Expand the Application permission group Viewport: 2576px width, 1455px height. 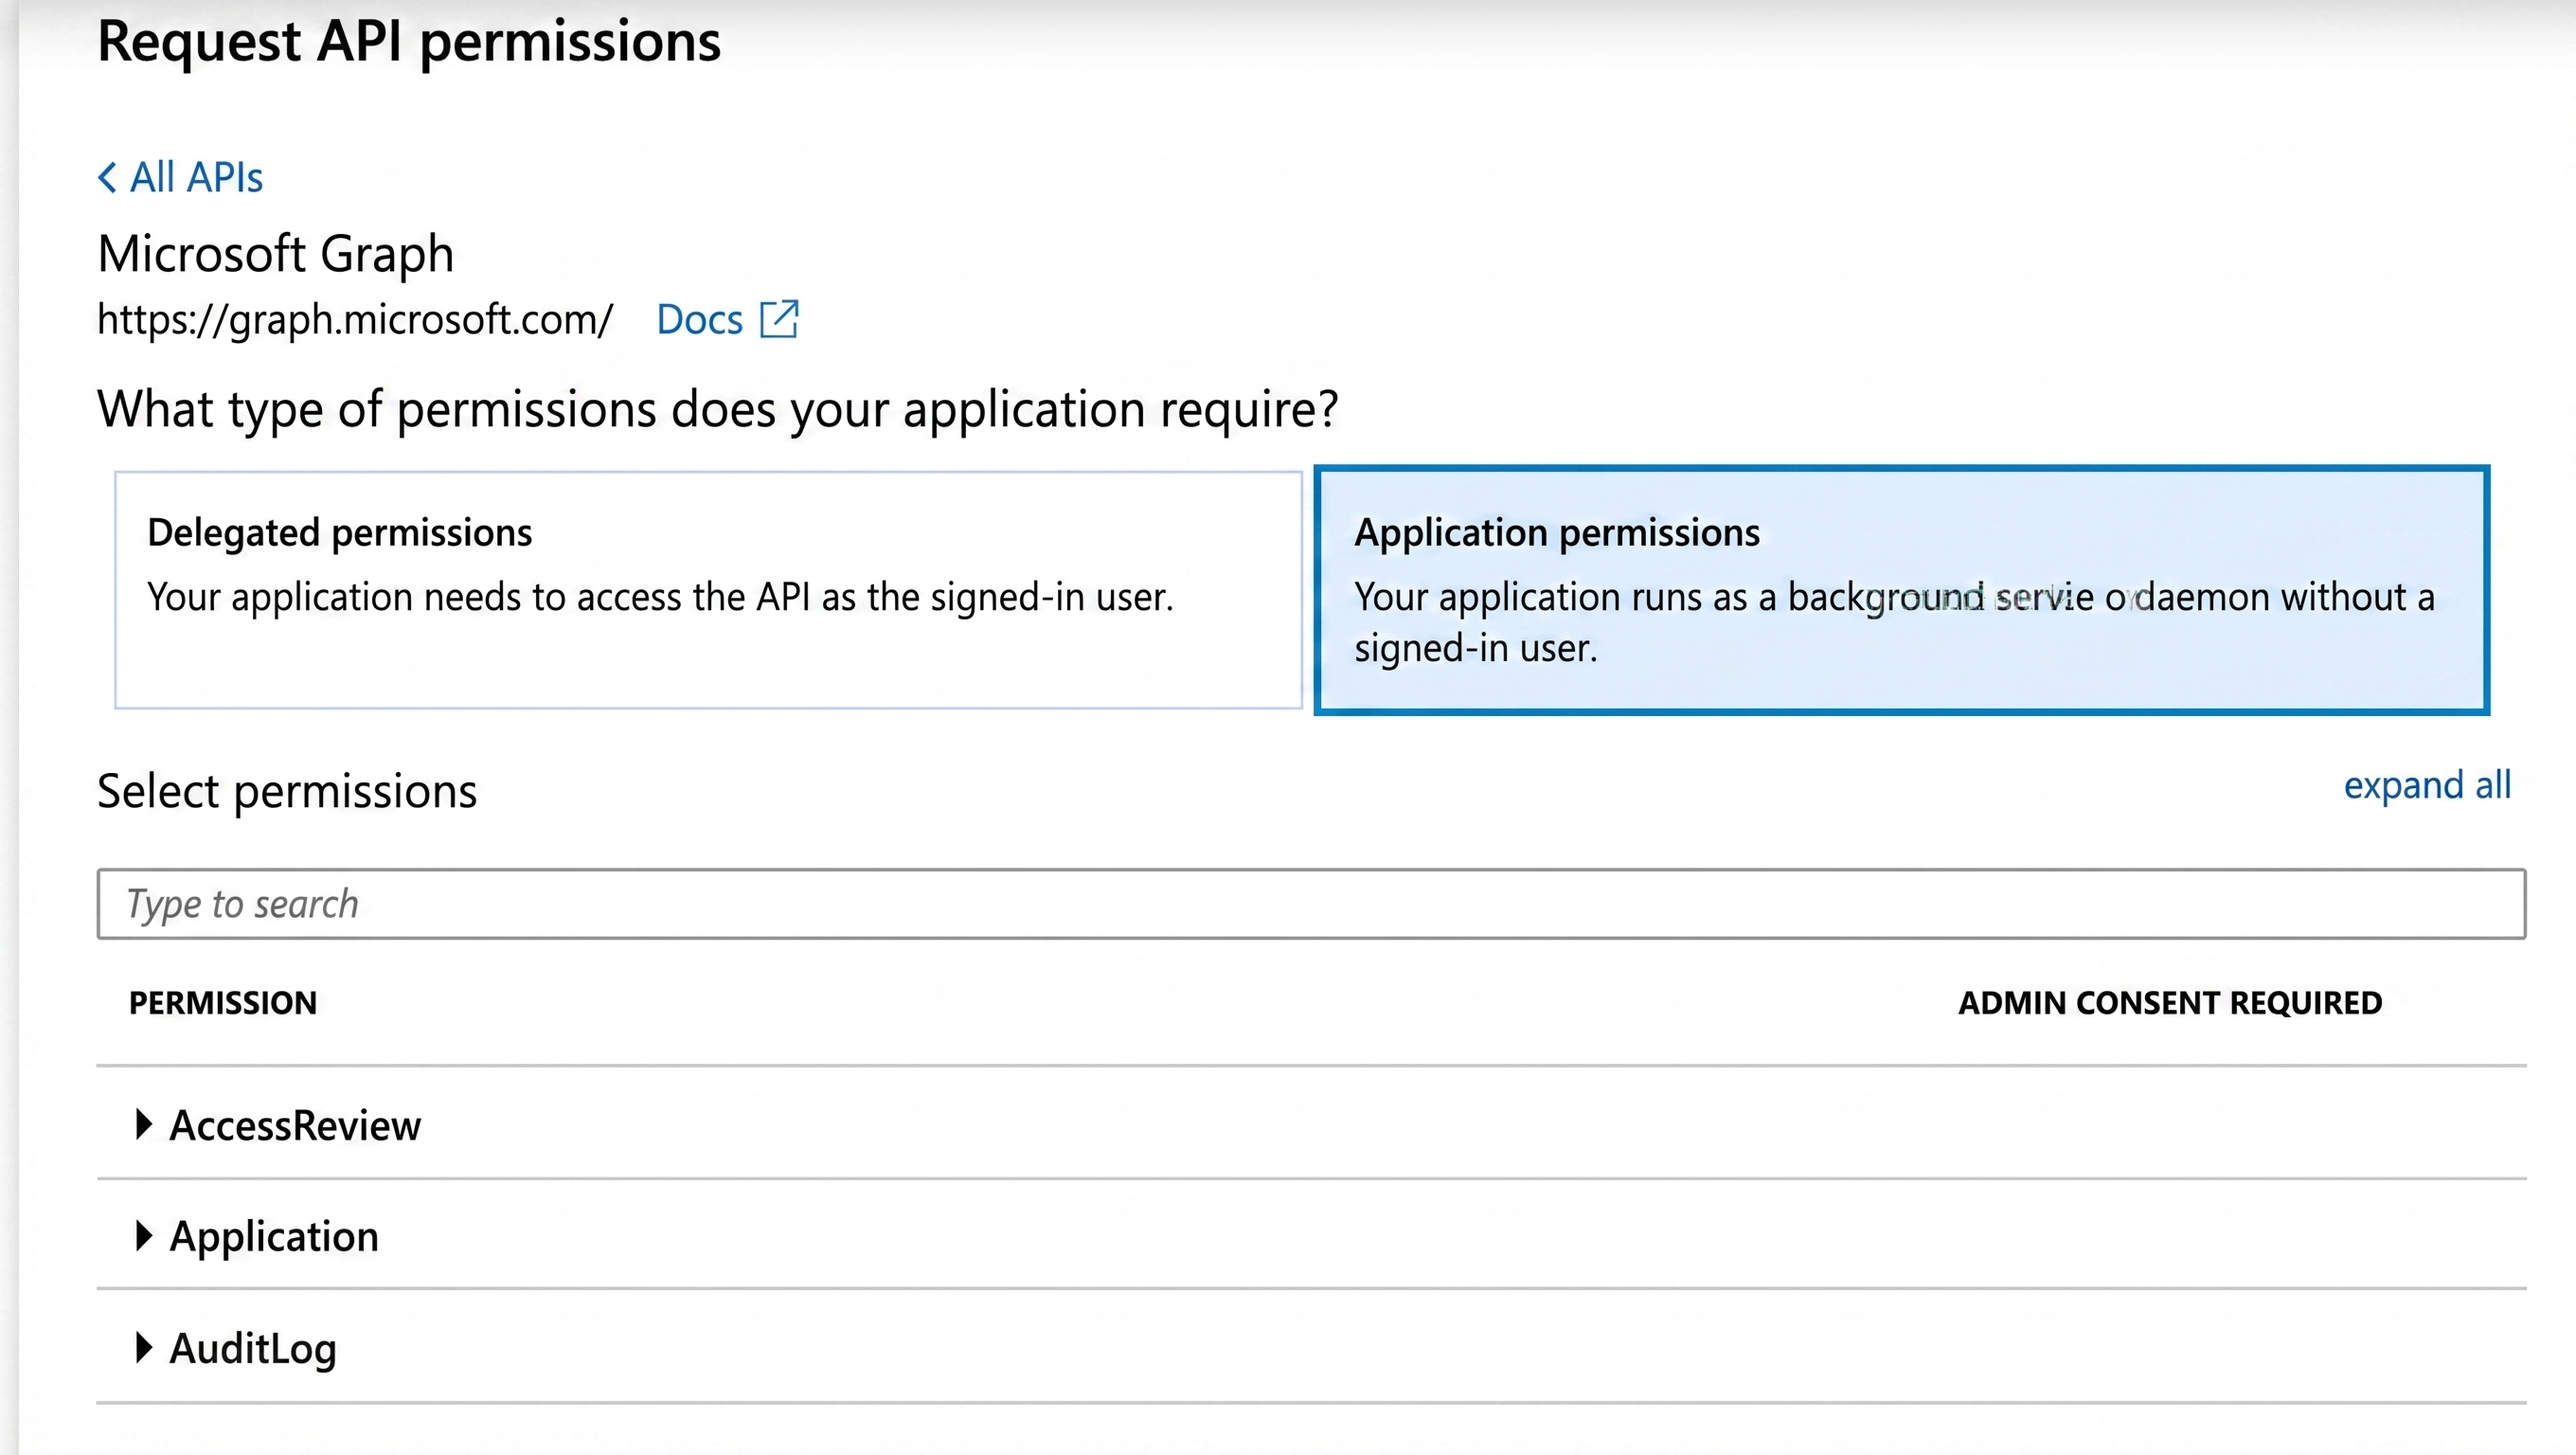click(x=143, y=1236)
